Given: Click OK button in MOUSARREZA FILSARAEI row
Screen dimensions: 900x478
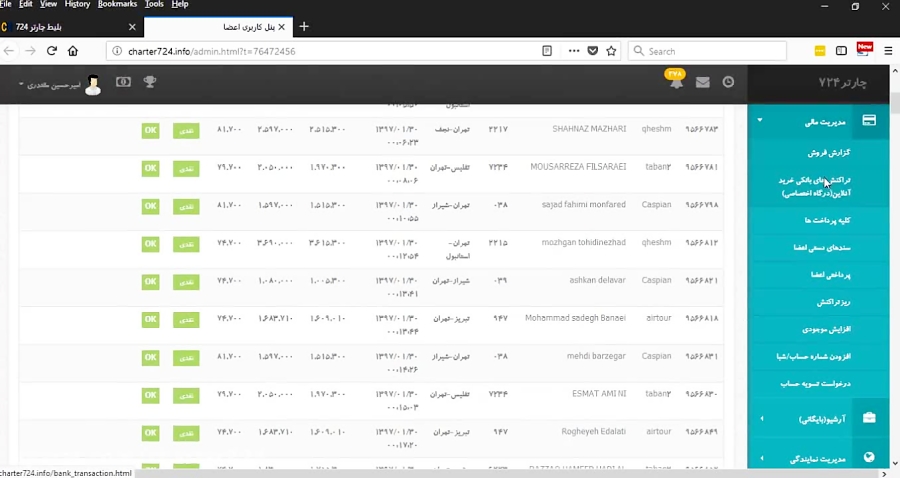Looking at the screenshot, I should pos(150,168).
